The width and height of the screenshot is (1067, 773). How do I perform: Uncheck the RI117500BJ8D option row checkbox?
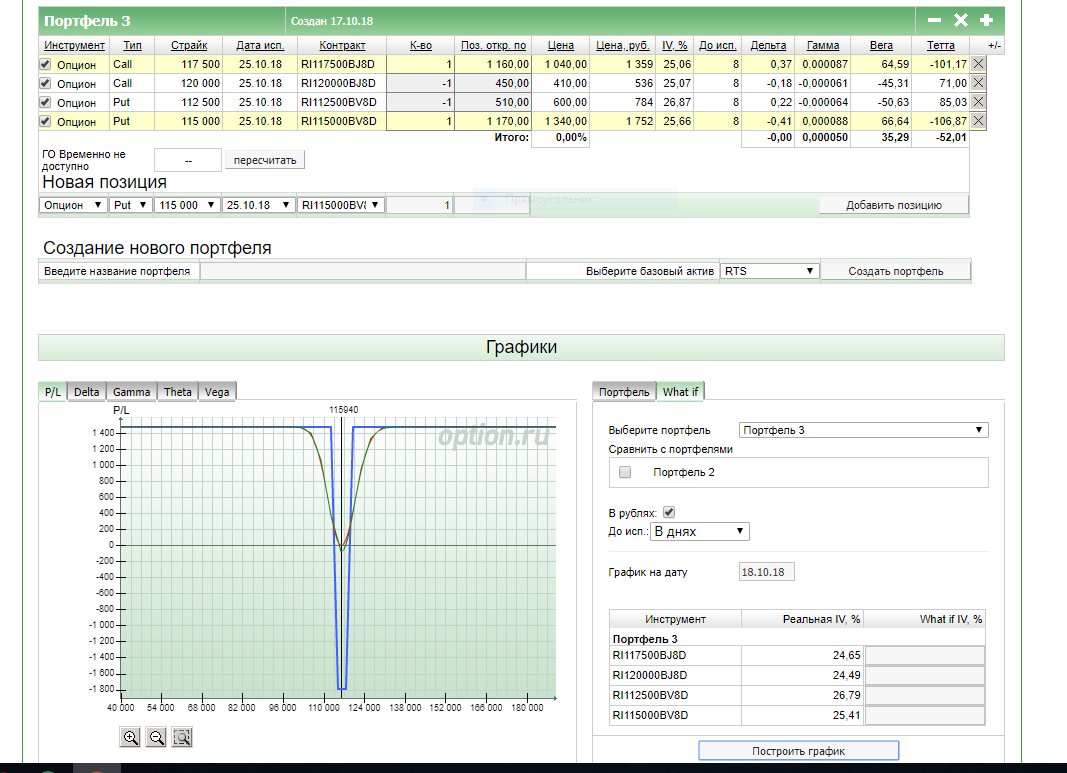click(44, 64)
